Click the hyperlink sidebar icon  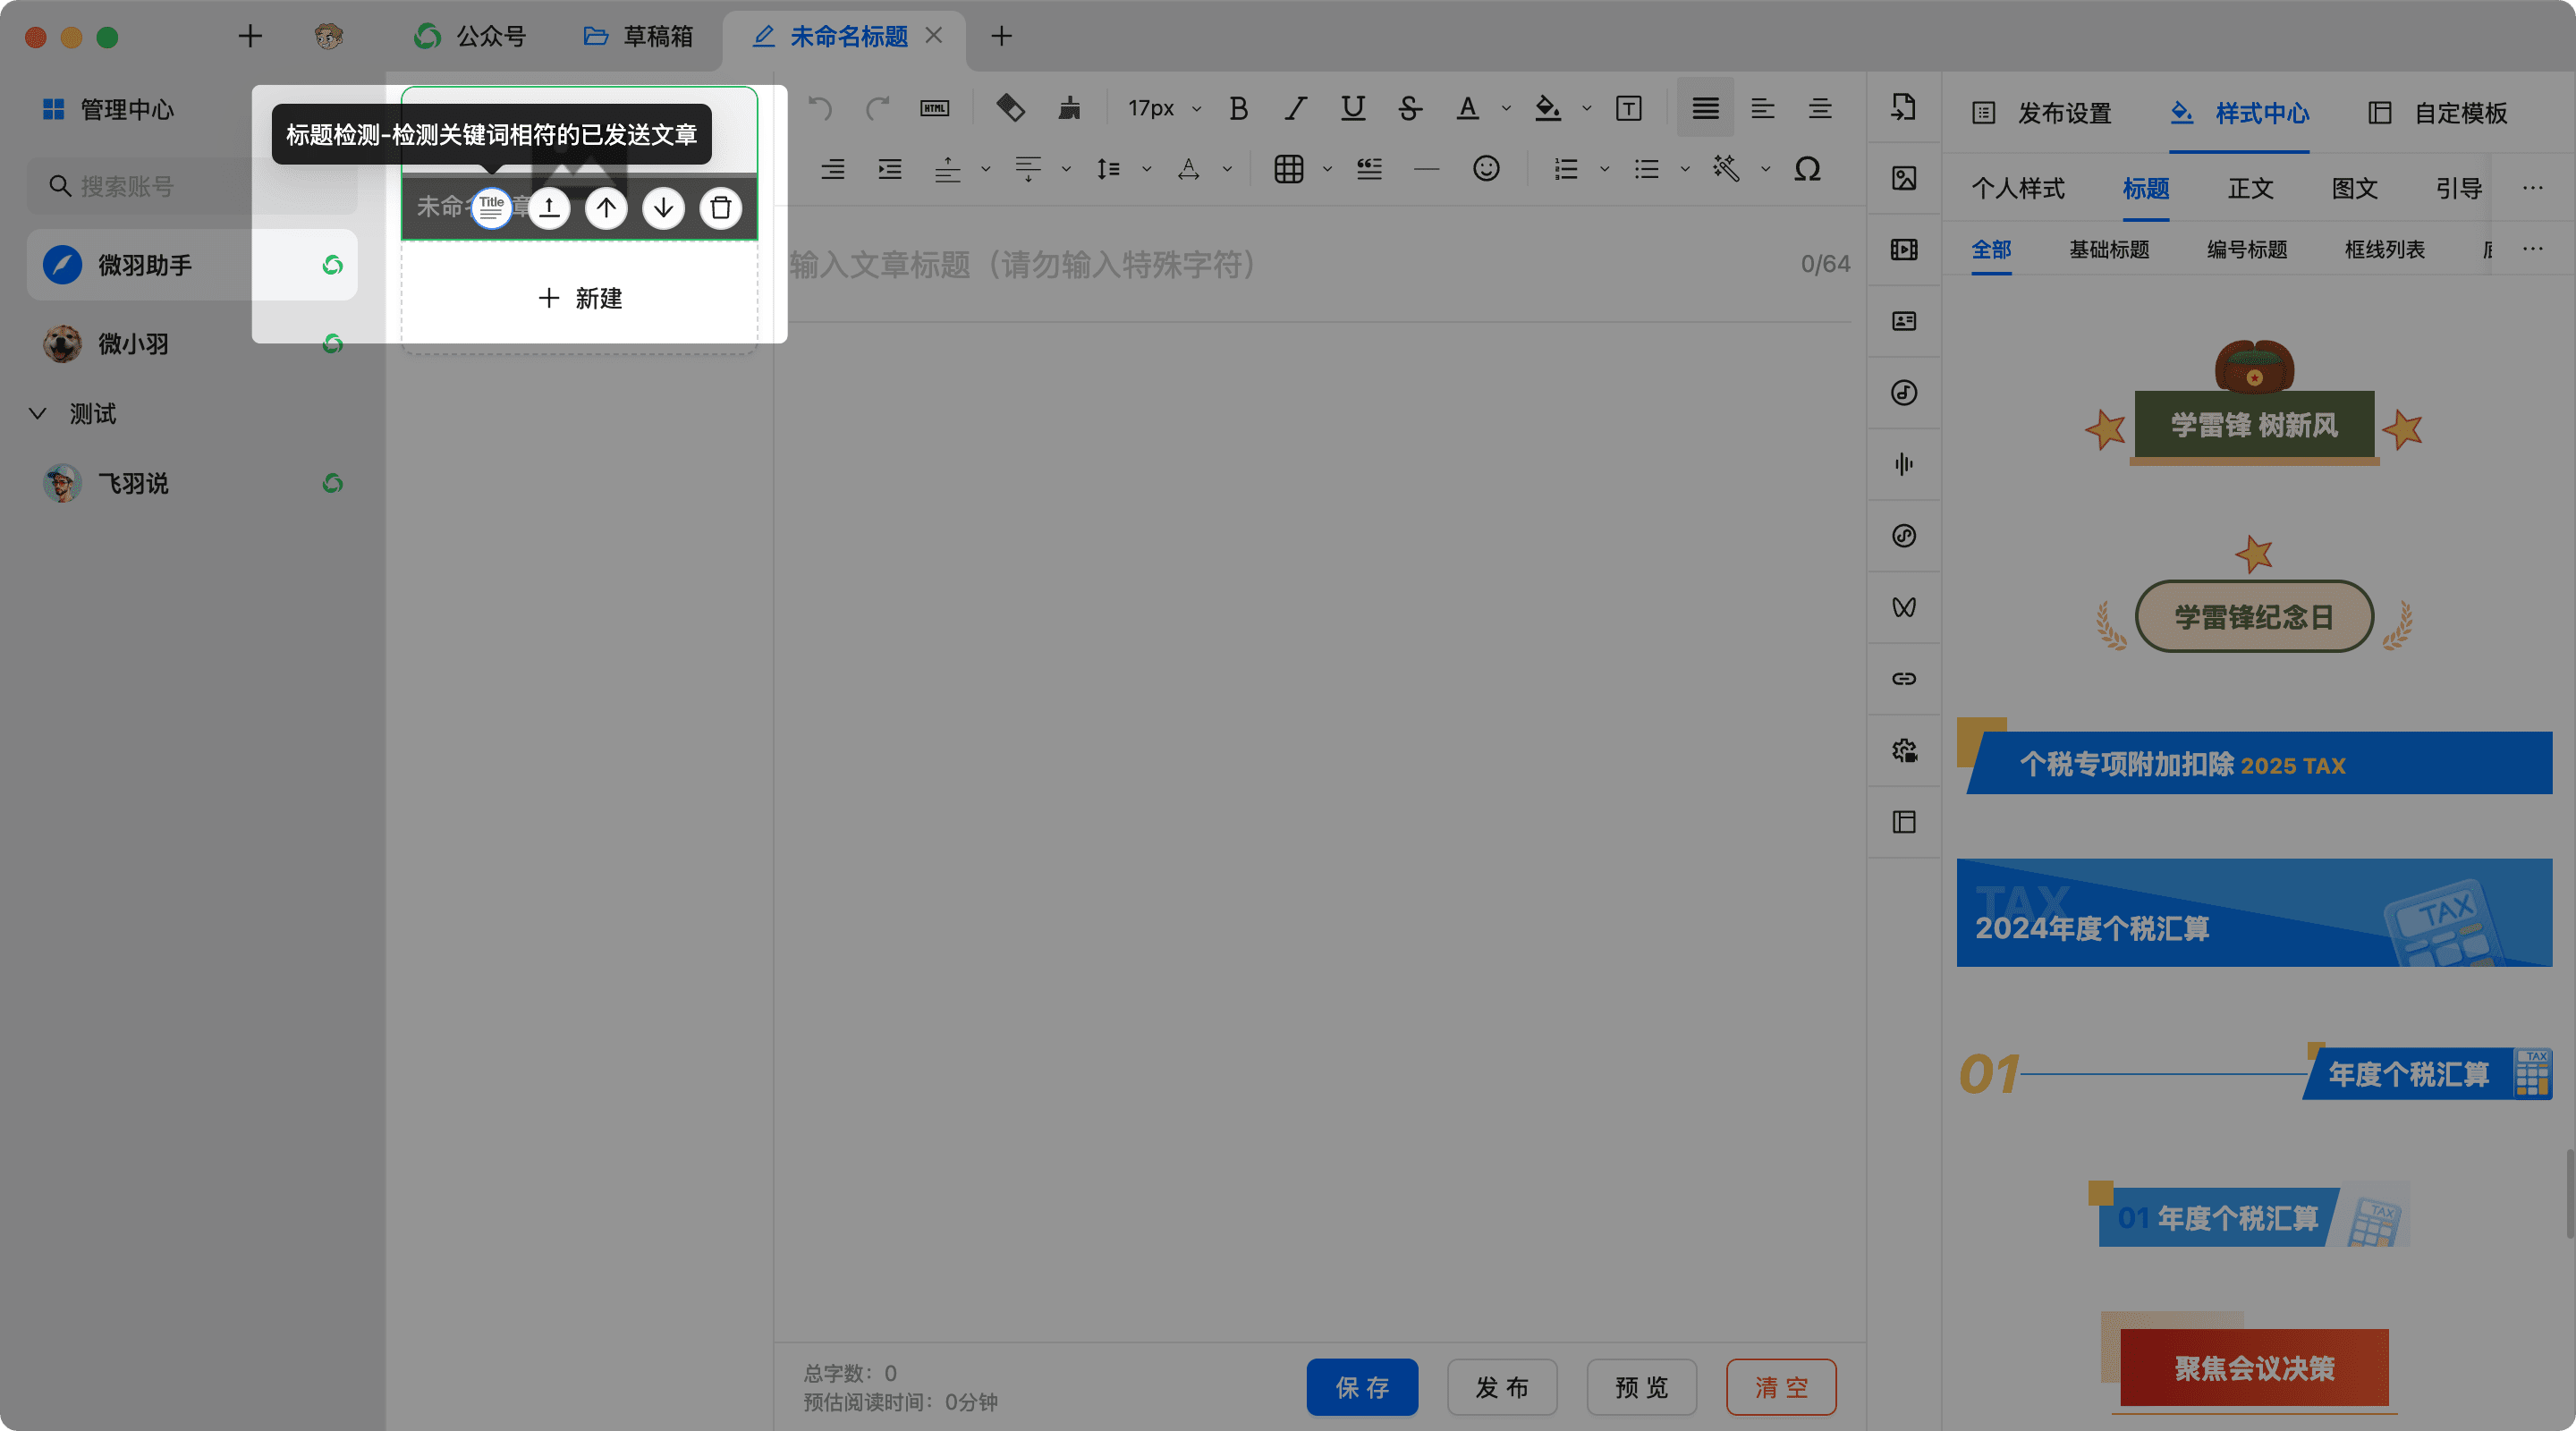coord(1904,679)
